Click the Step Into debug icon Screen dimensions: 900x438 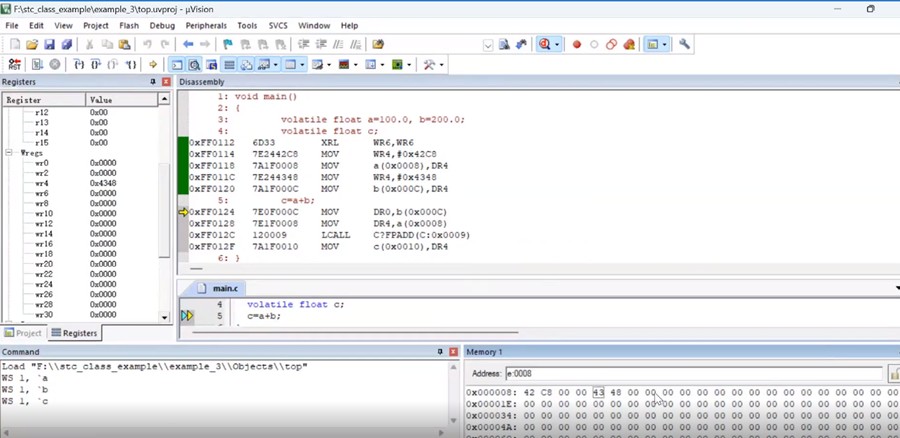pos(79,65)
